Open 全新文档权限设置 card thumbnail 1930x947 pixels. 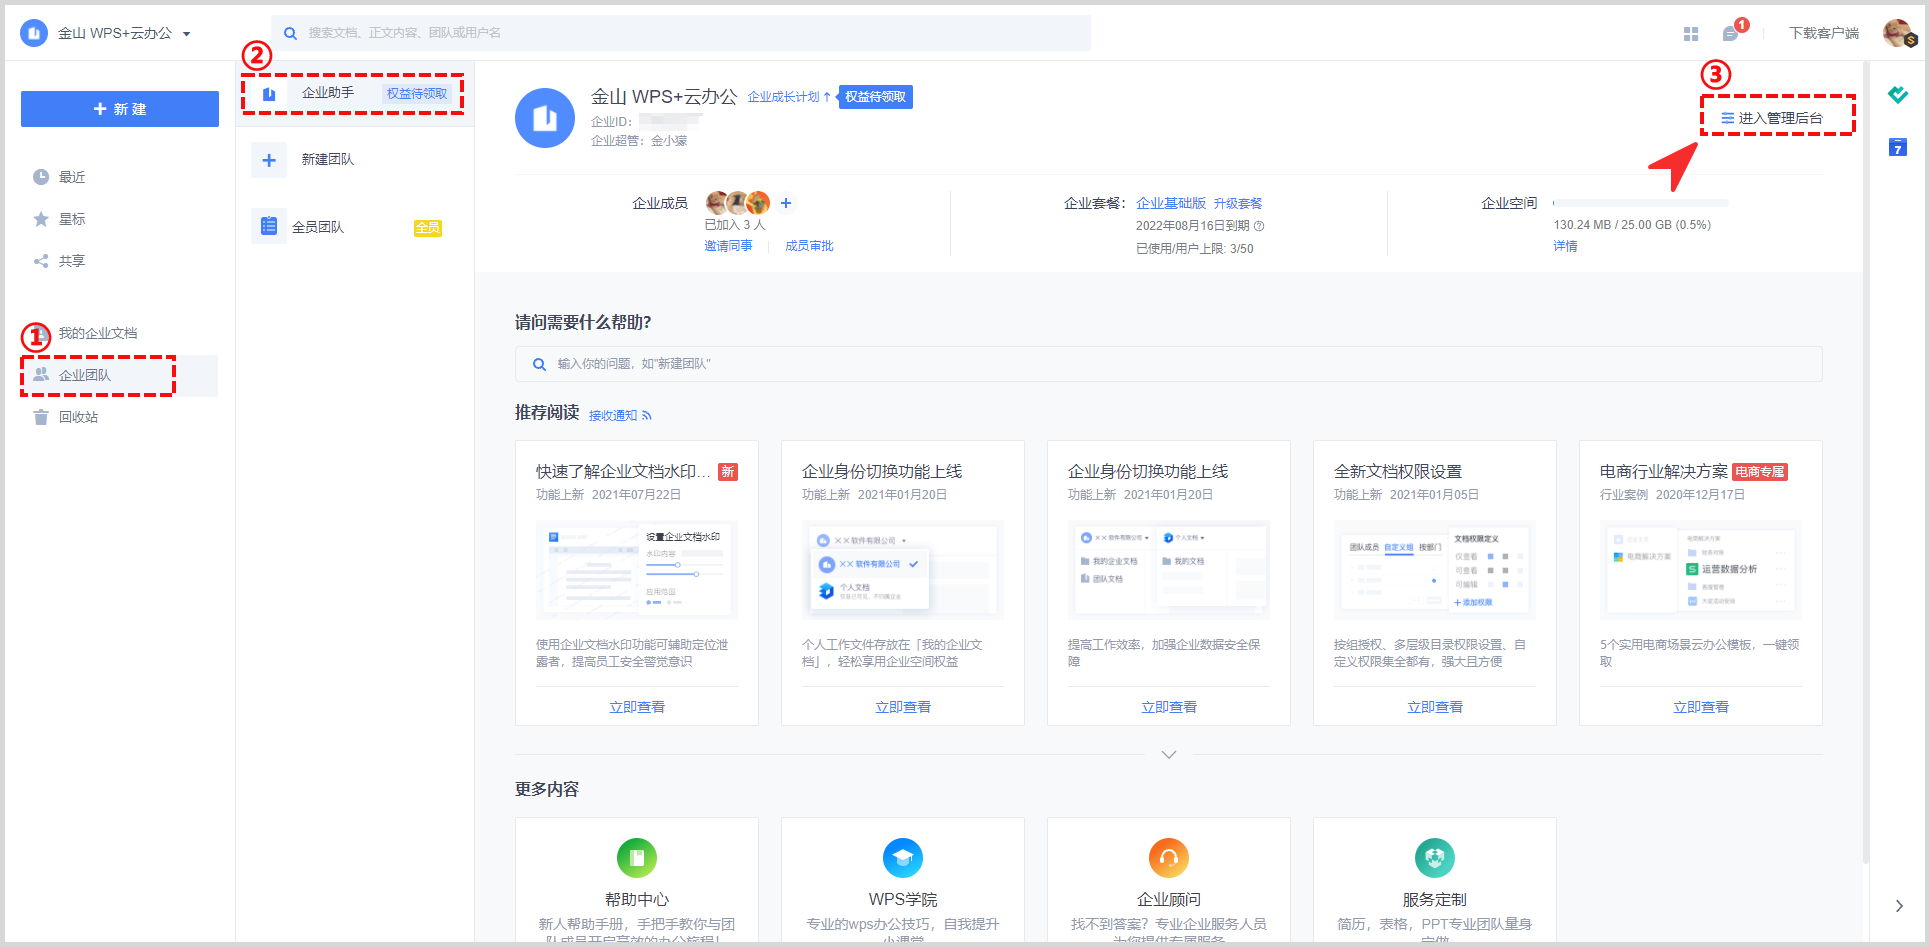1435,569
